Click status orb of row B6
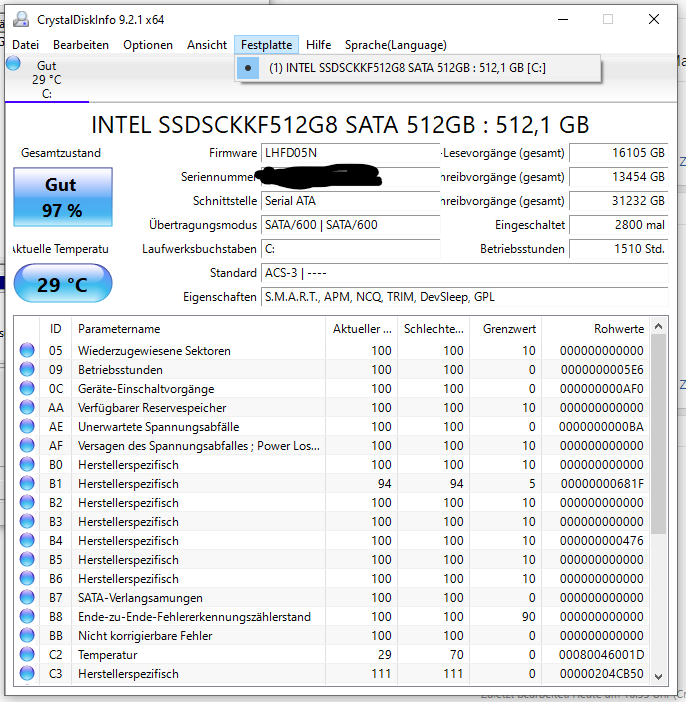This screenshot has width=686, height=702. tap(27, 578)
